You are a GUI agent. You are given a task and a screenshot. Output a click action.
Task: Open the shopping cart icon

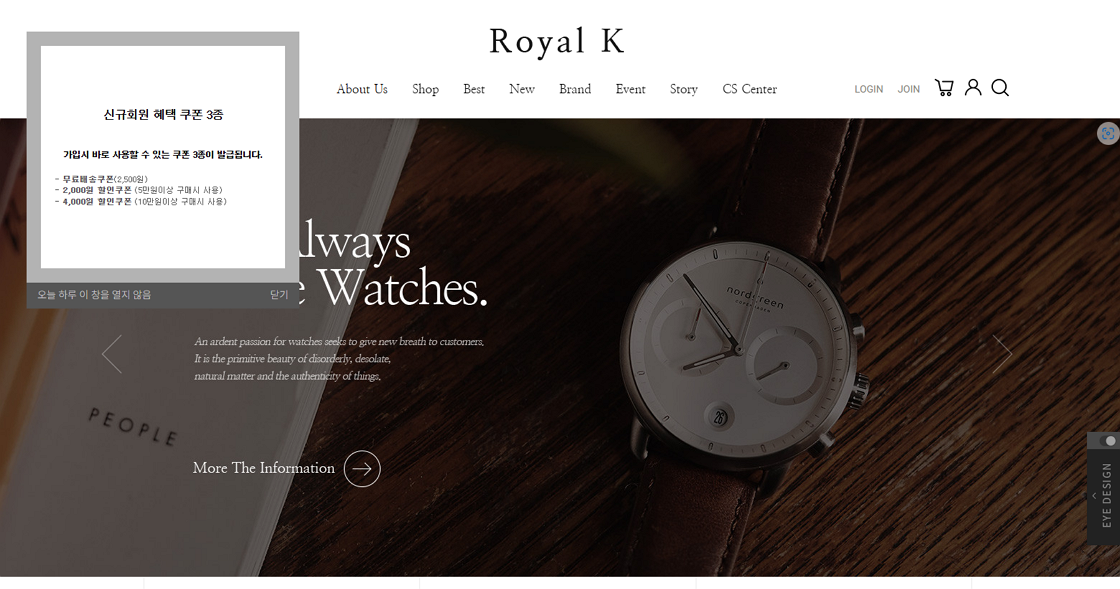pos(944,88)
